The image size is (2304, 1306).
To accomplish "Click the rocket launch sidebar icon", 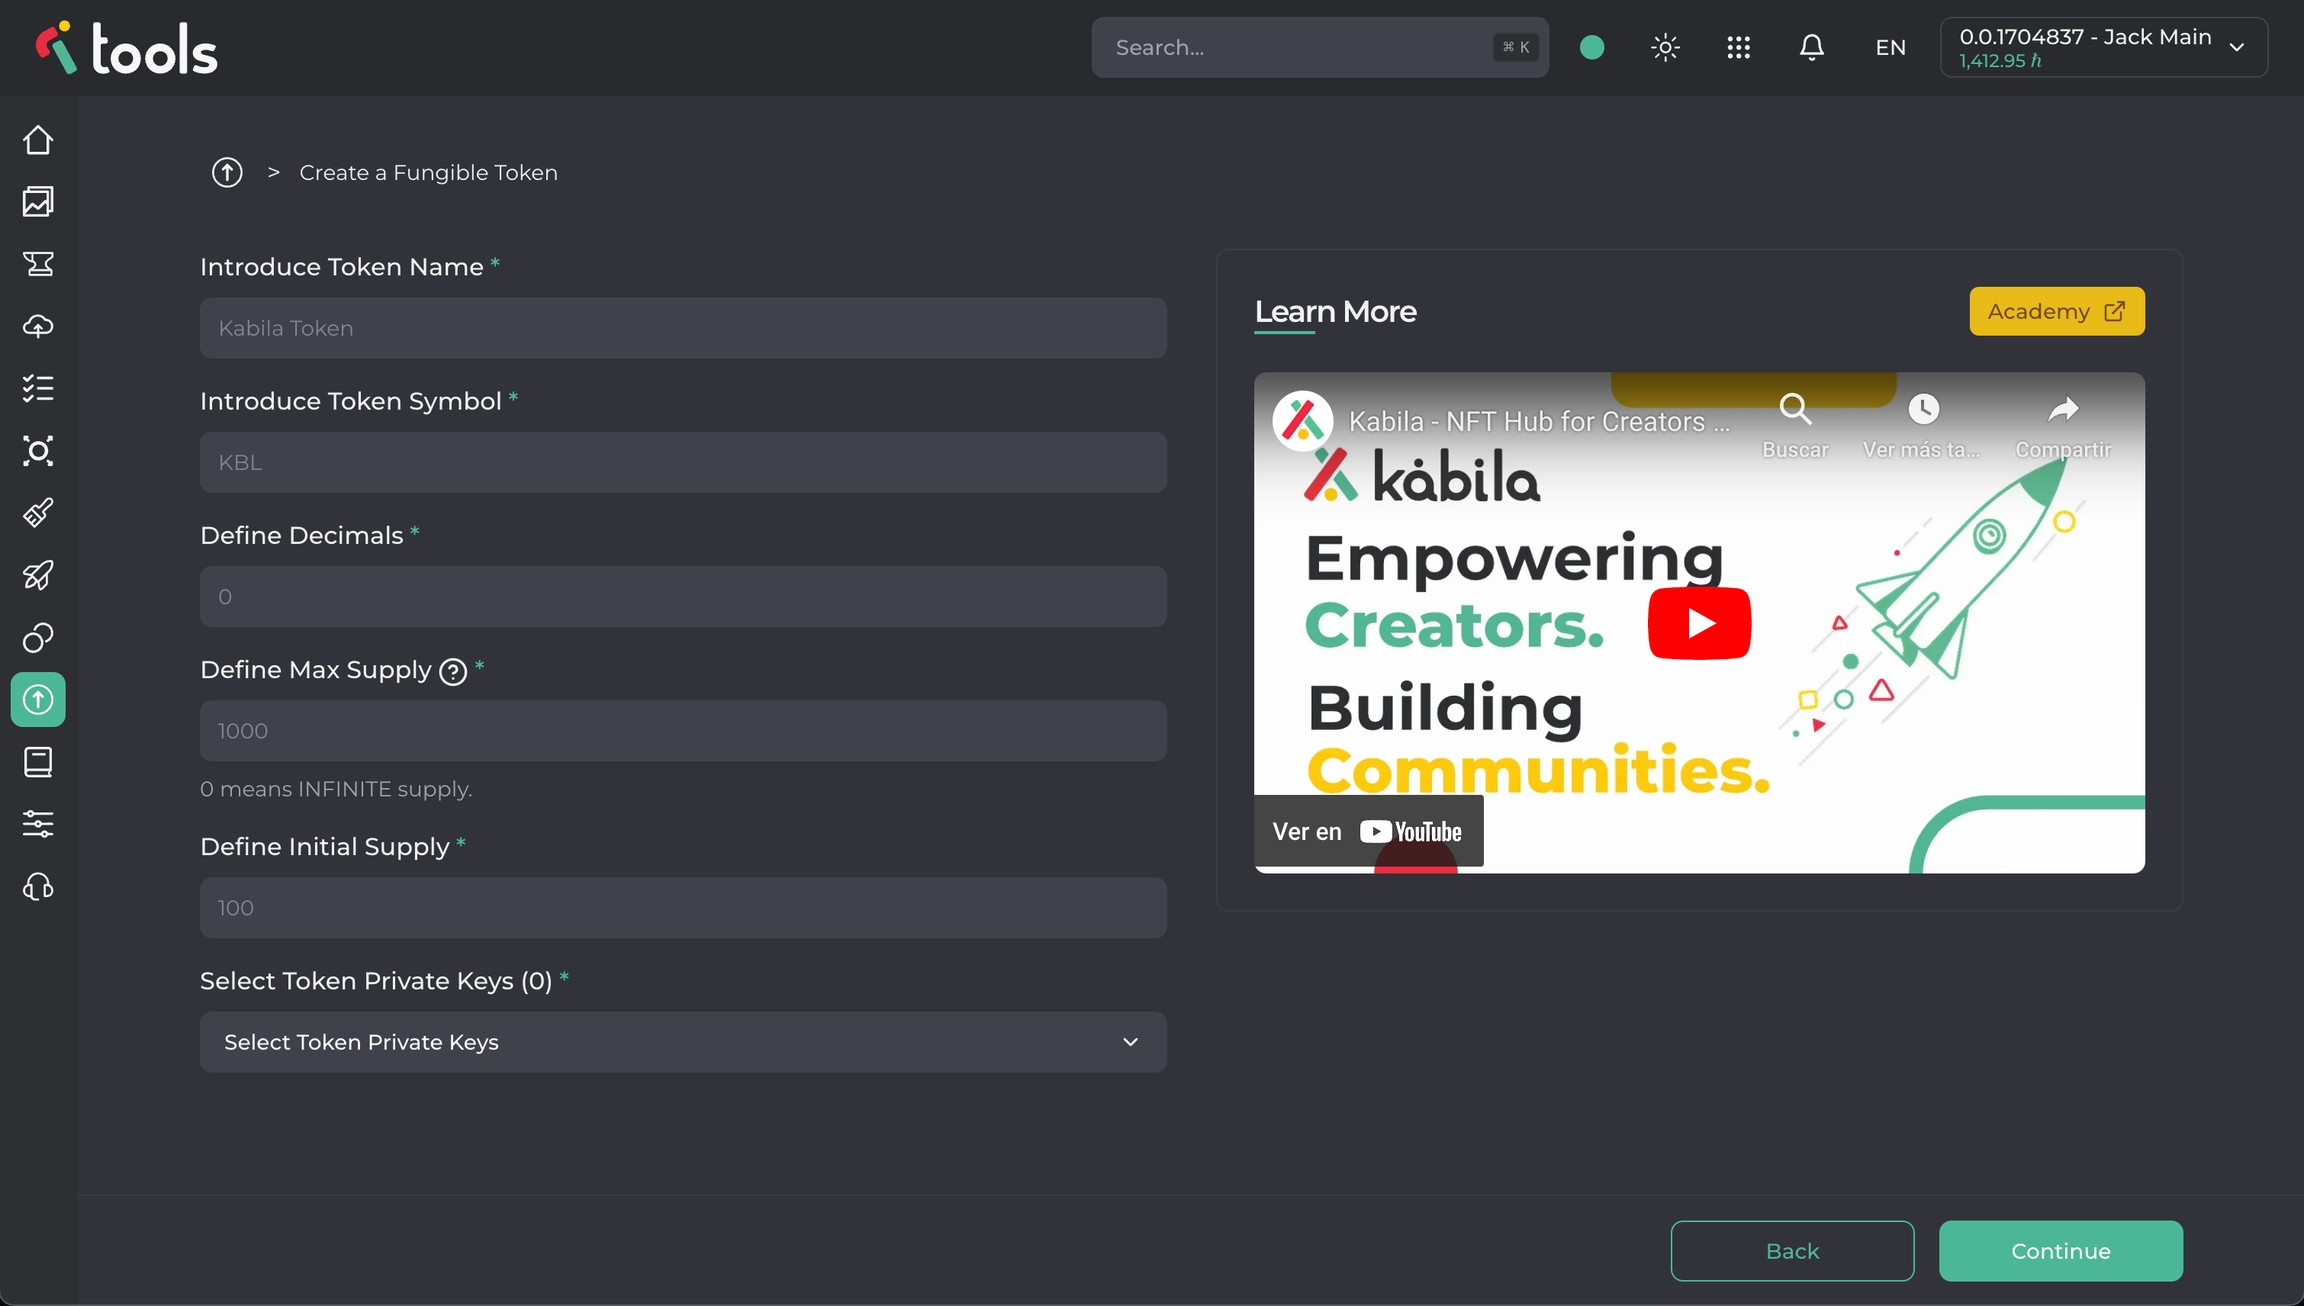I will [x=38, y=575].
